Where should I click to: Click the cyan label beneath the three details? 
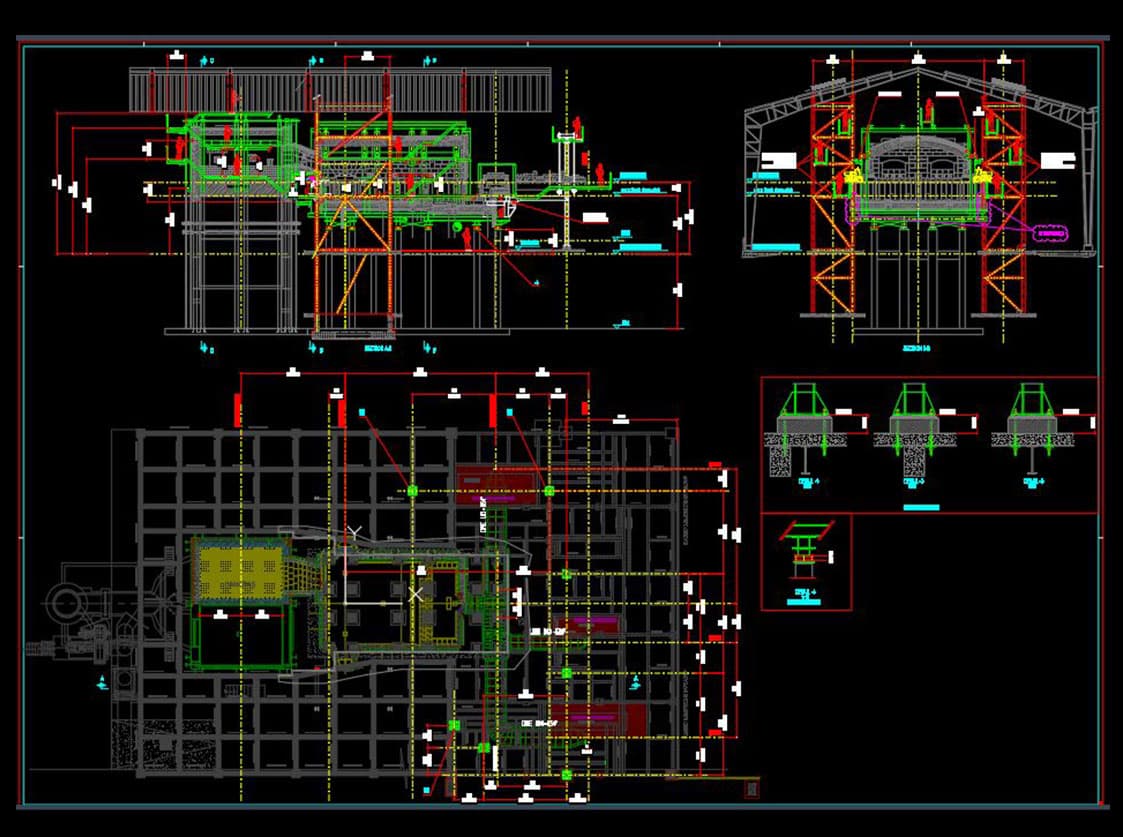pyautogui.click(x=921, y=508)
